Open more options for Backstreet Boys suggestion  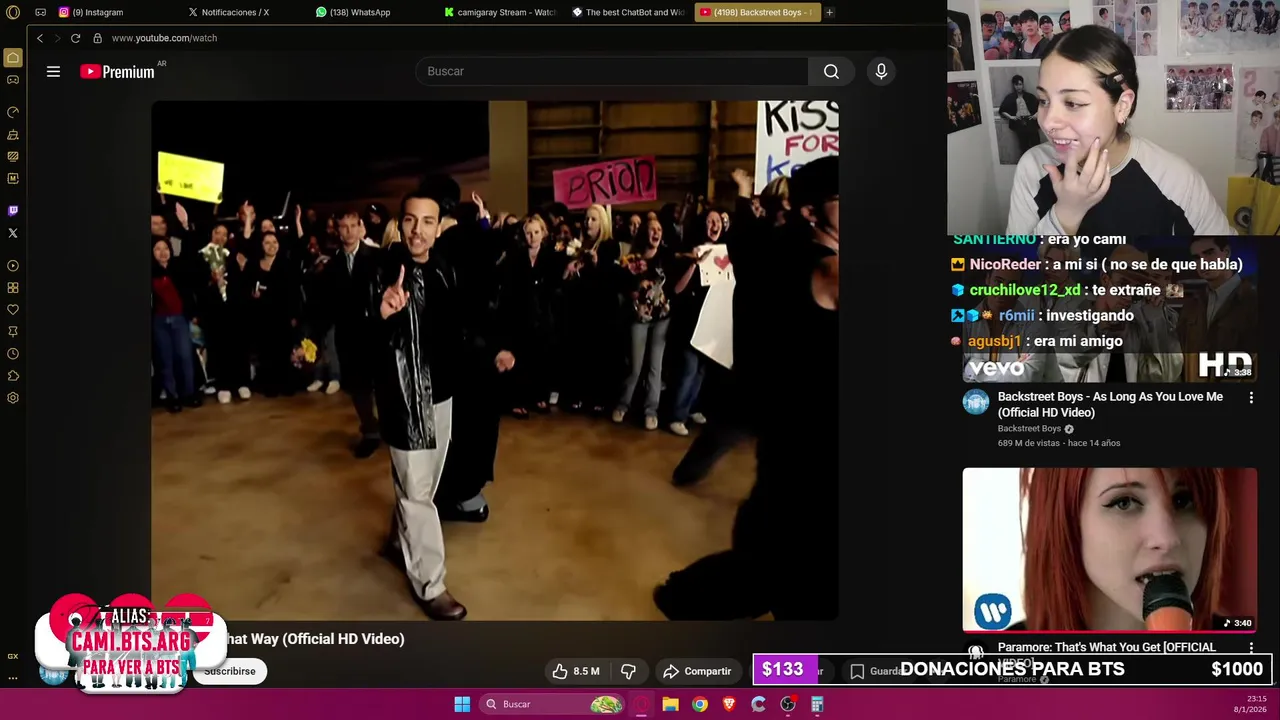coord(1251,398)
